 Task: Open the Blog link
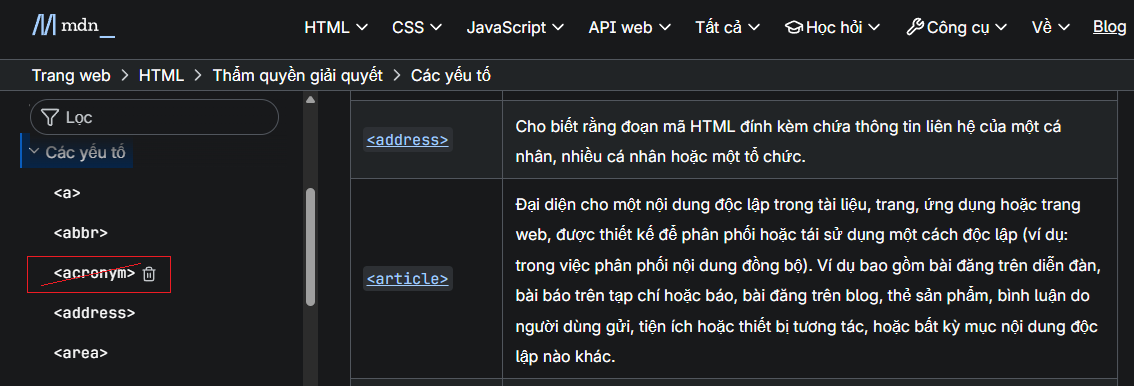[1109, 27]
